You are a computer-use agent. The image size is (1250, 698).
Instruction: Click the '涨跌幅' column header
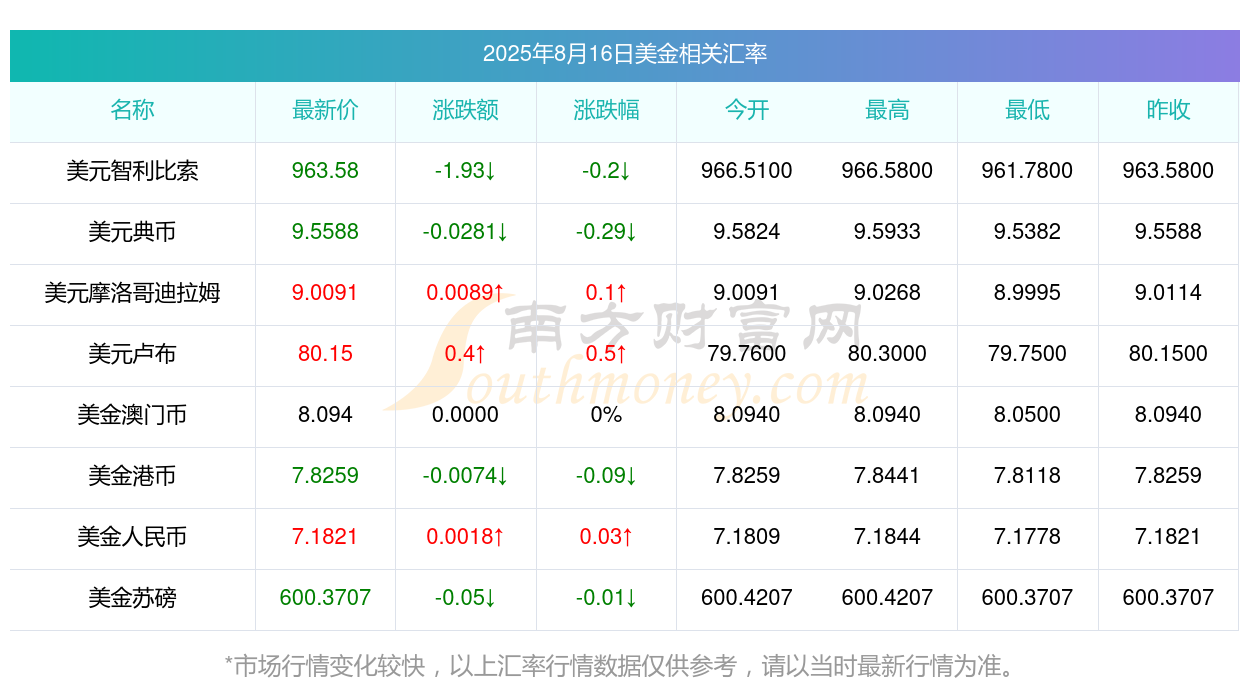(x=606, y=110)
